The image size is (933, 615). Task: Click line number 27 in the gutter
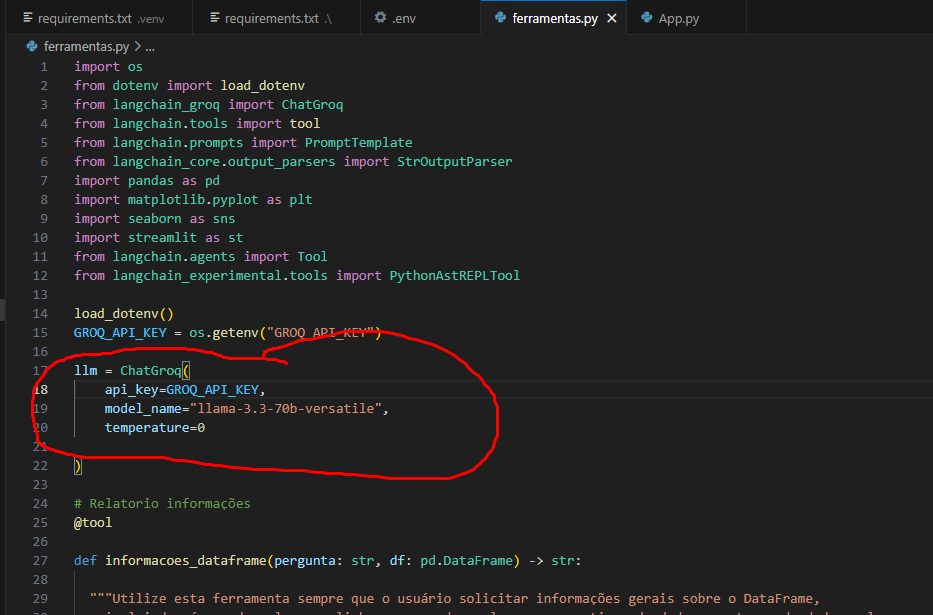[x=40, y=561]
